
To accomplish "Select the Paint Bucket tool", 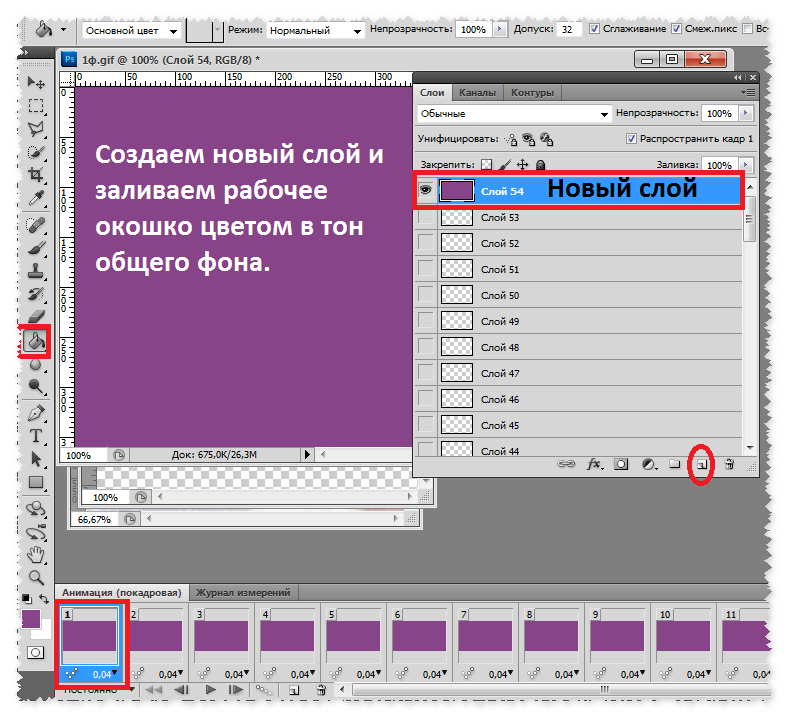I will point(35,342).
